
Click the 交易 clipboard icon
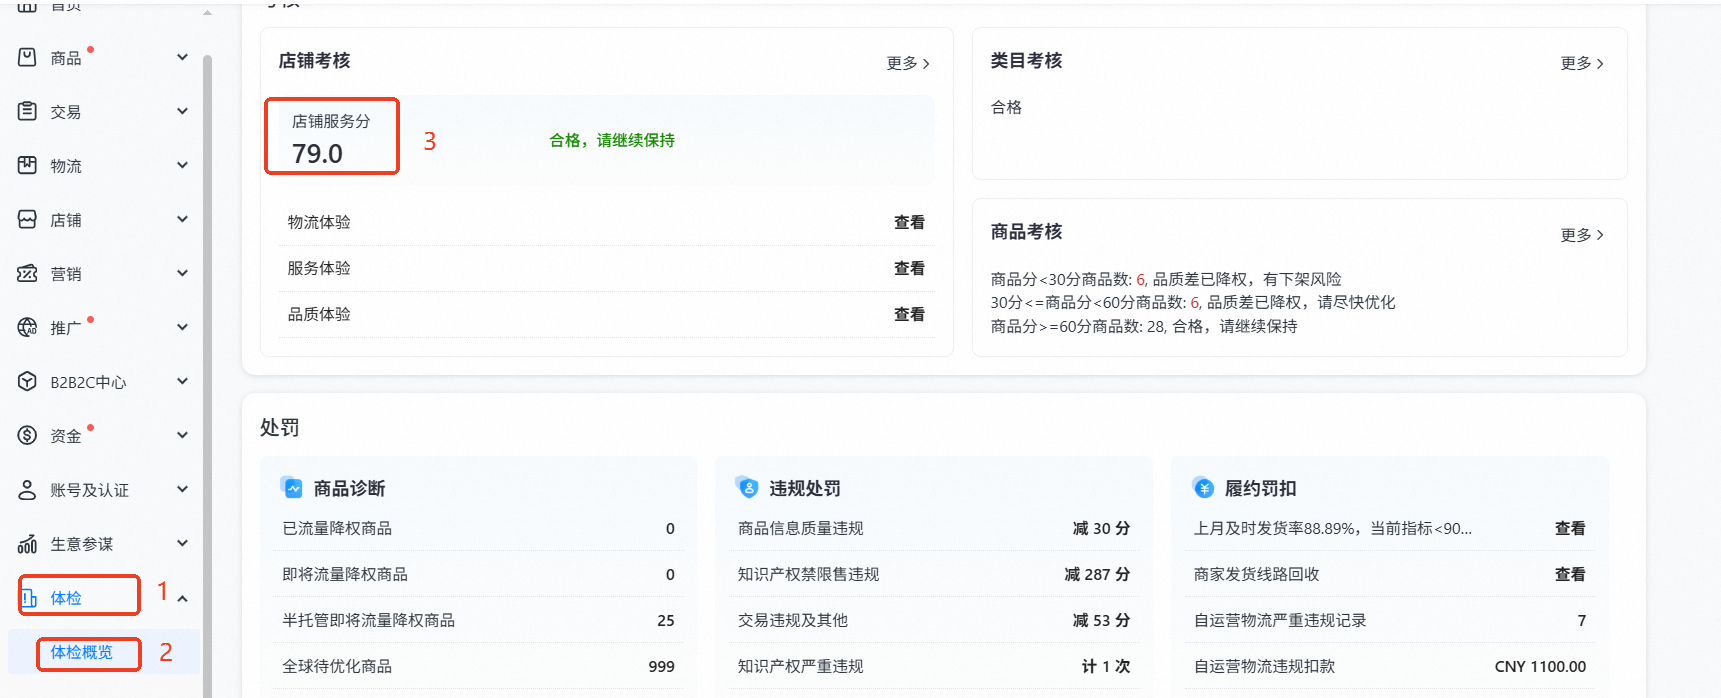tap(27, 111)
